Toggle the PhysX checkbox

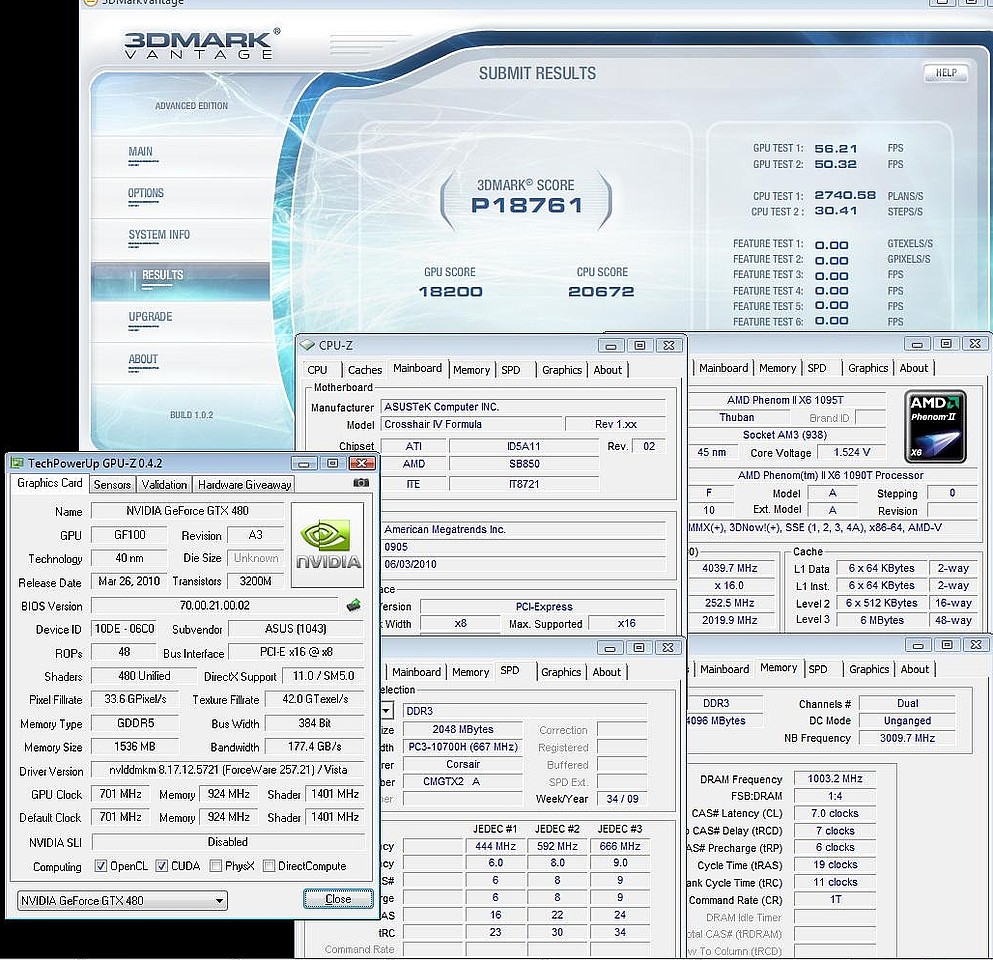216,866
